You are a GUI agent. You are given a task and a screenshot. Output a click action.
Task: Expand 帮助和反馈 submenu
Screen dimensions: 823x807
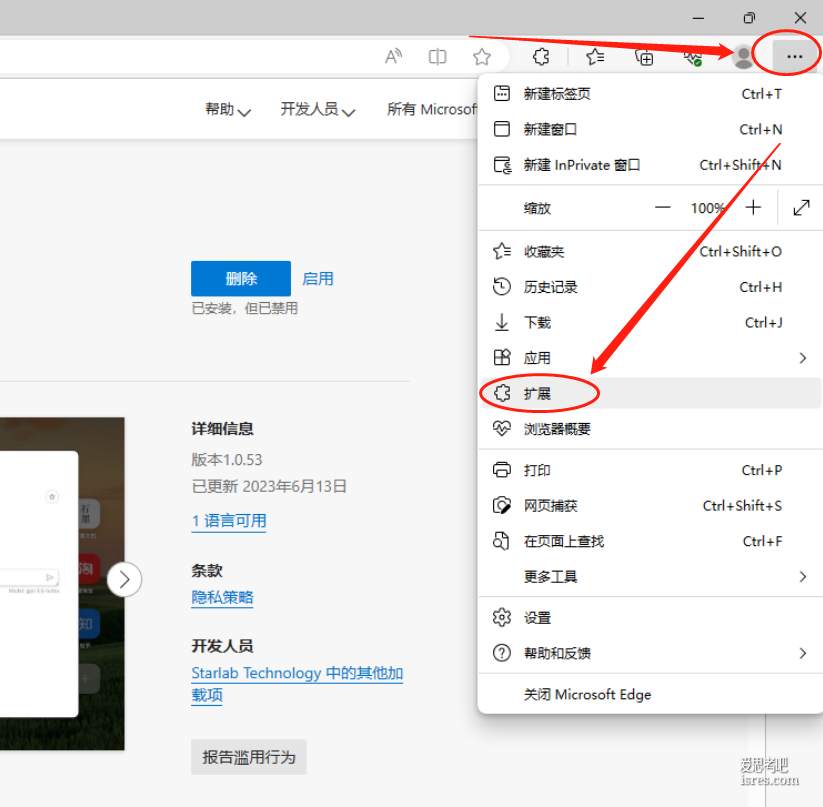pos(650,653)
